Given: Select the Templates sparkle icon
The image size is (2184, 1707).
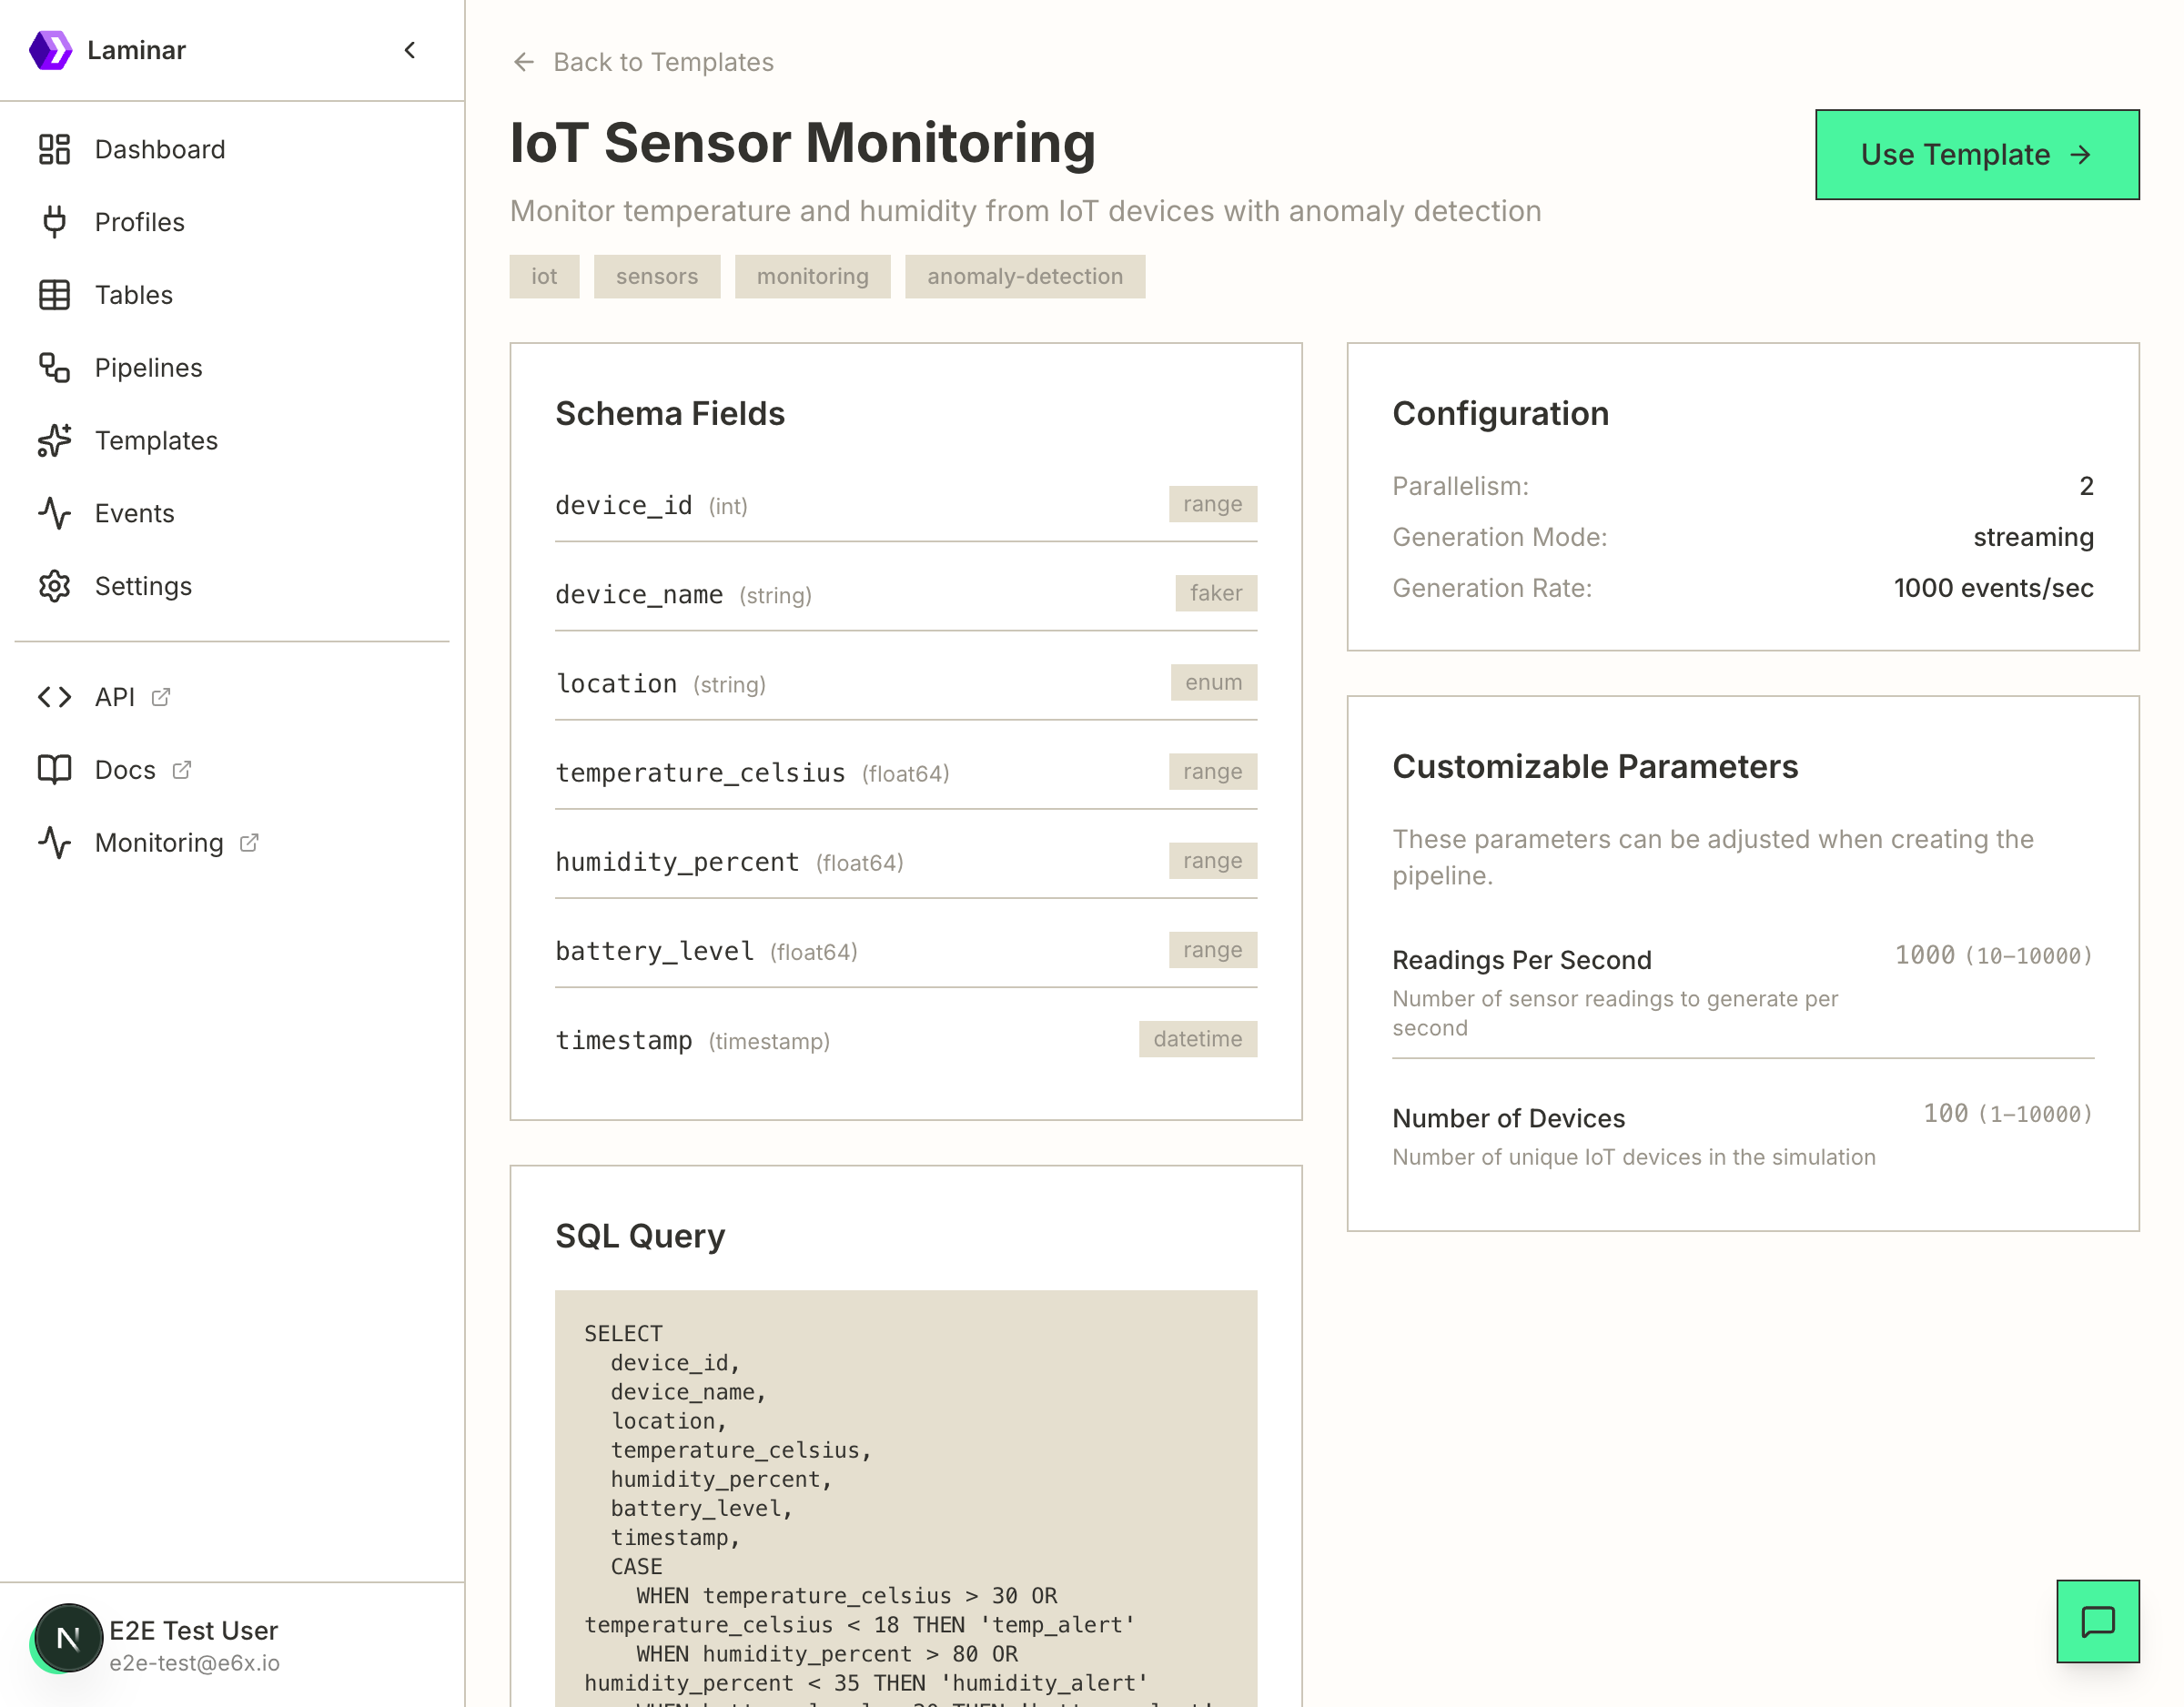Looking at the screenshot, I should 54,441.
